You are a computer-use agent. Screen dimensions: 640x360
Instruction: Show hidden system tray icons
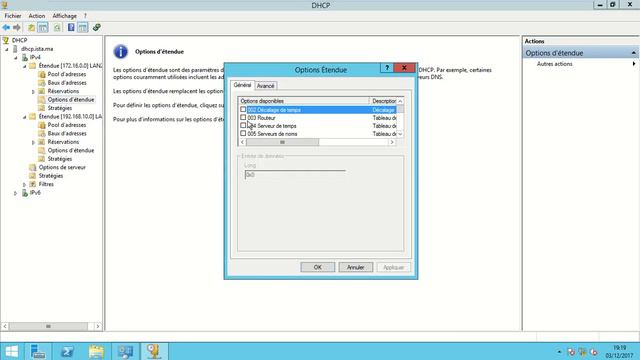(x=559, y=352)
